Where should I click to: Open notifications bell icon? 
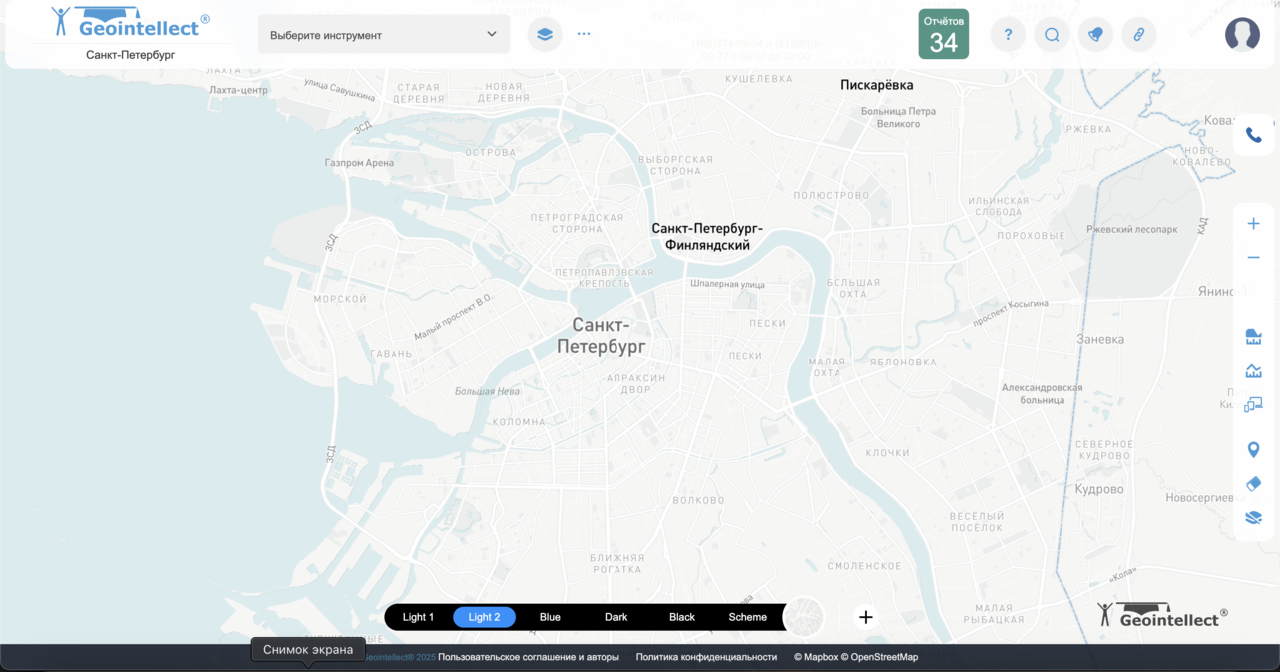[1095, 35]
